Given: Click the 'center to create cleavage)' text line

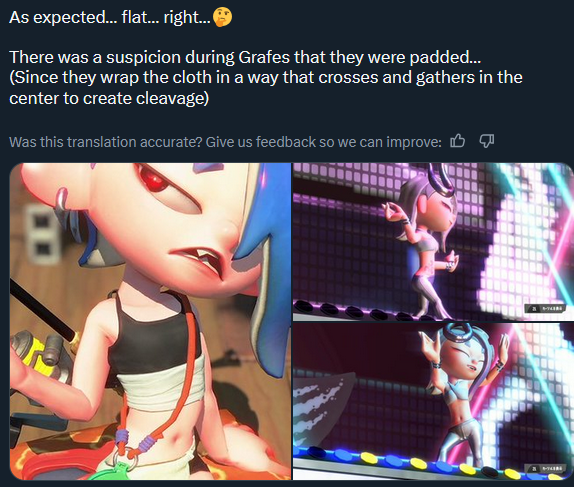Looking at the screenshot, I should click(x=109, y=98).
